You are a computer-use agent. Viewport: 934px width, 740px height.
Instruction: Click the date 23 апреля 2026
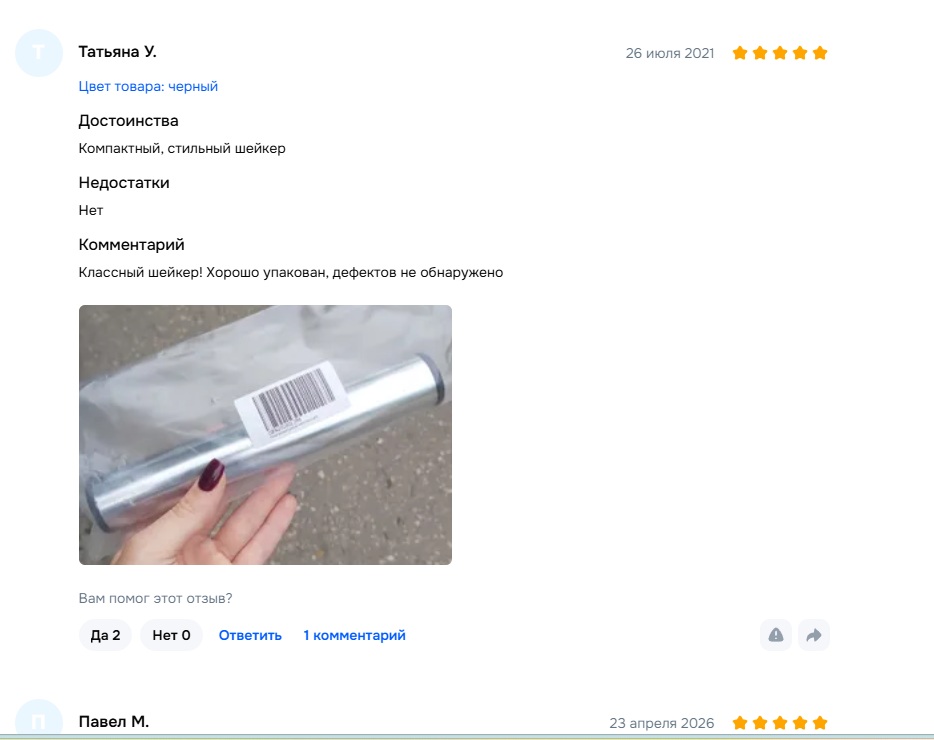click(661, 723)
